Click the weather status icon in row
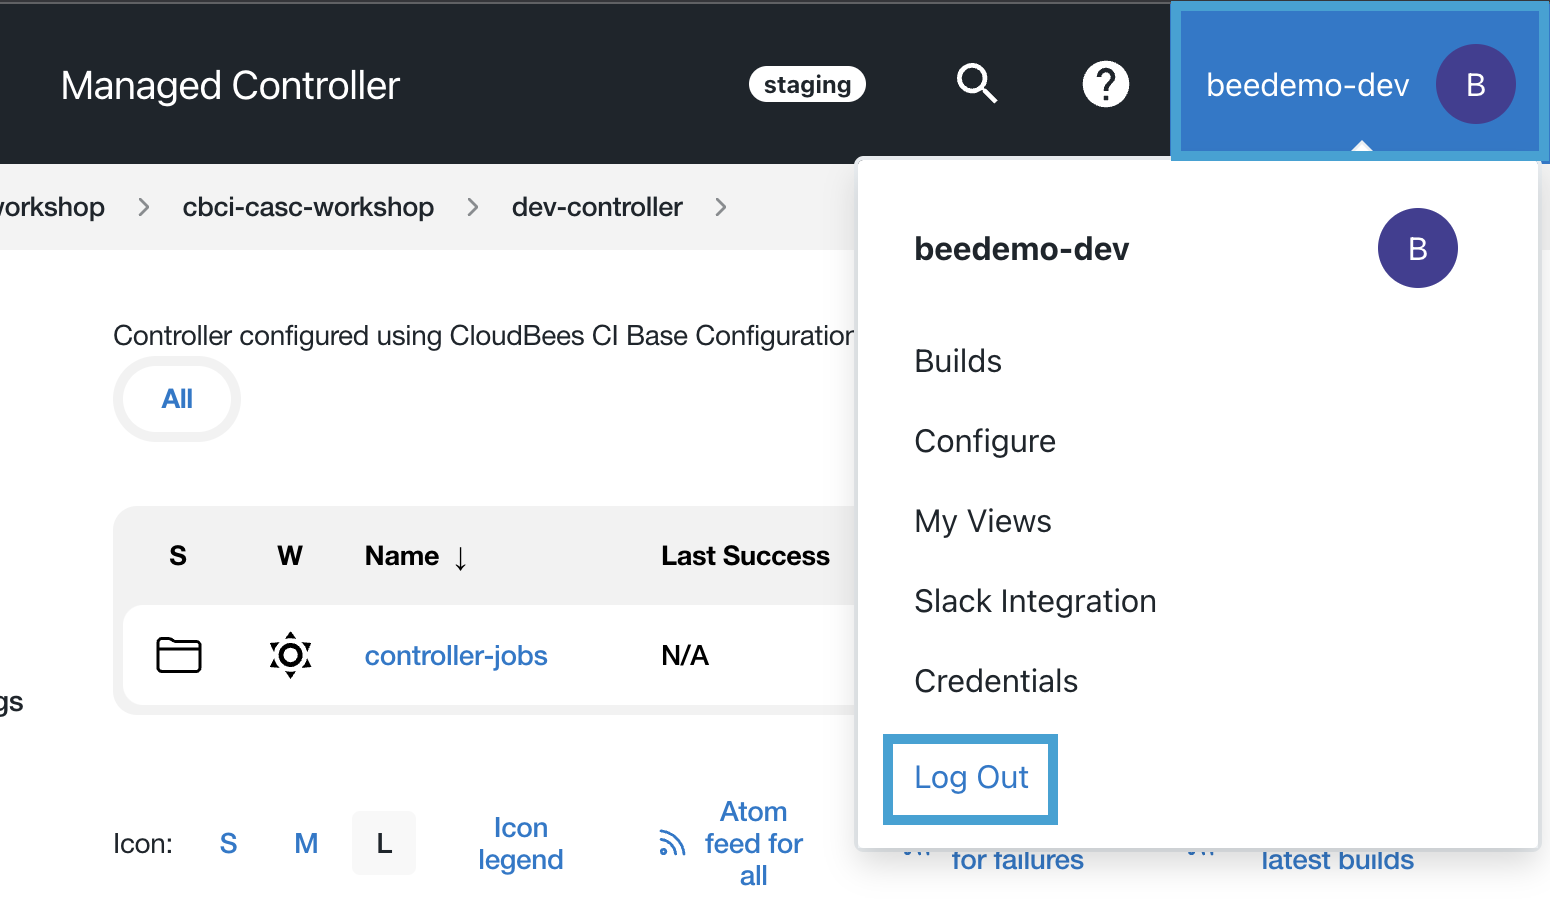This screenshot has width=1550, height=908. 290,655
